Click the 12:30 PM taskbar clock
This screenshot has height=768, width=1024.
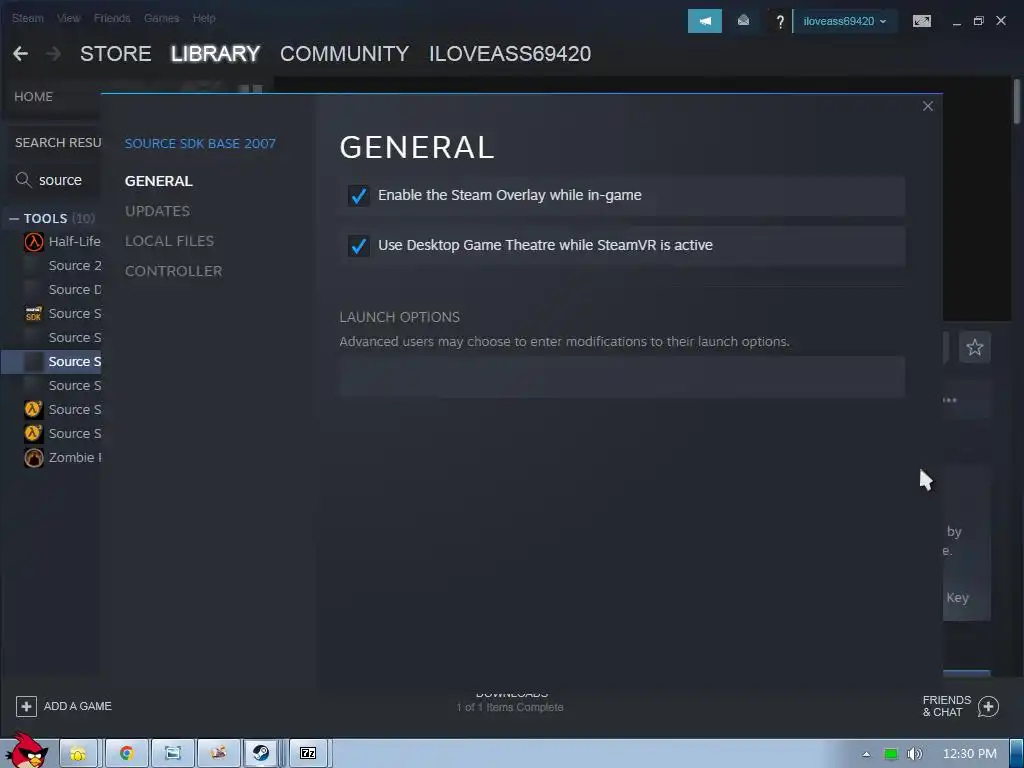point(970,754)
